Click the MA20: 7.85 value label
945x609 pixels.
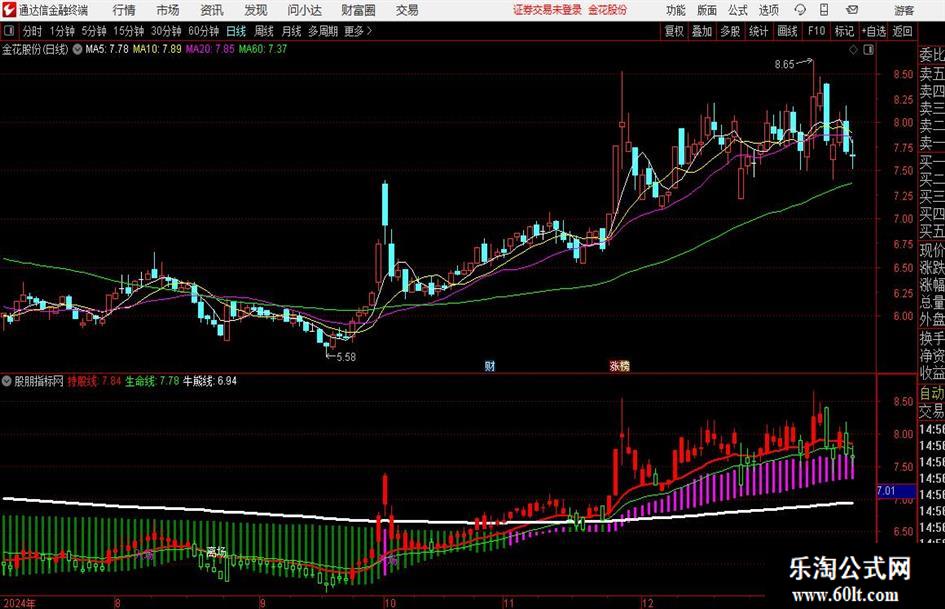click(210, 49)
